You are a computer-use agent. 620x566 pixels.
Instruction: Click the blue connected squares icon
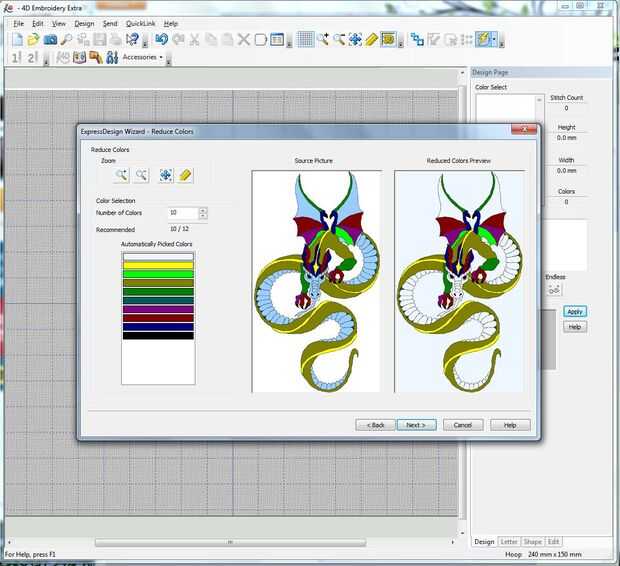(x=417, y=39)
